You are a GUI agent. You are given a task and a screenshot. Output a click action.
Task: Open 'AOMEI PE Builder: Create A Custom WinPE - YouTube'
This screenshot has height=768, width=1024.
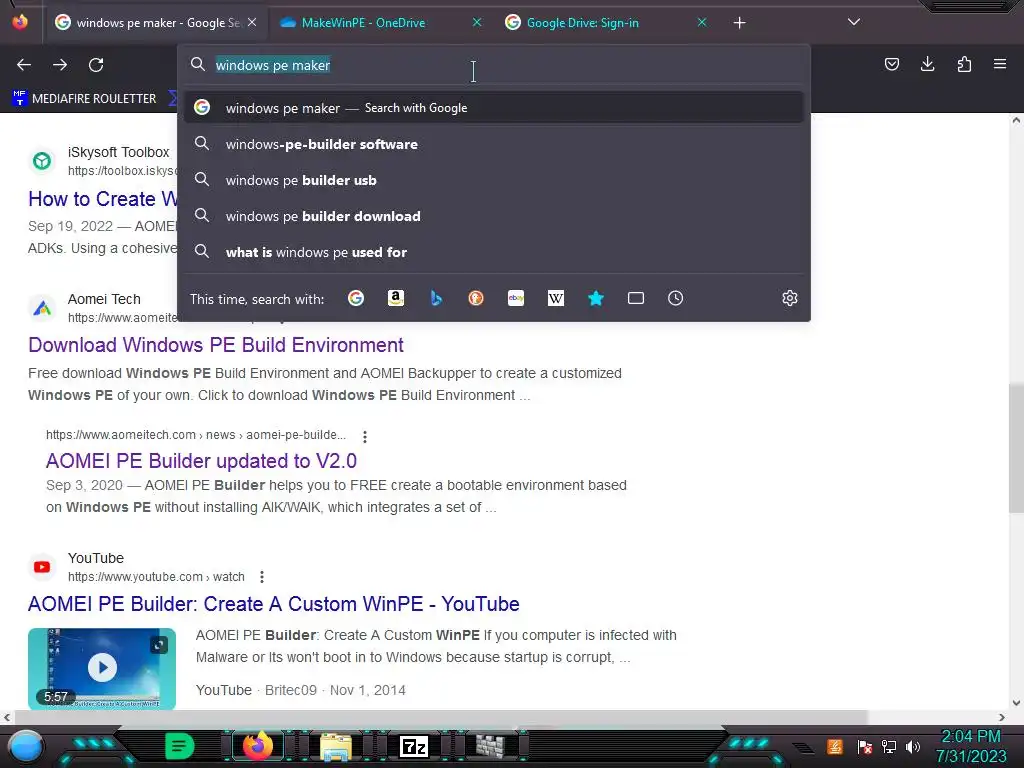tap(274, 604)
